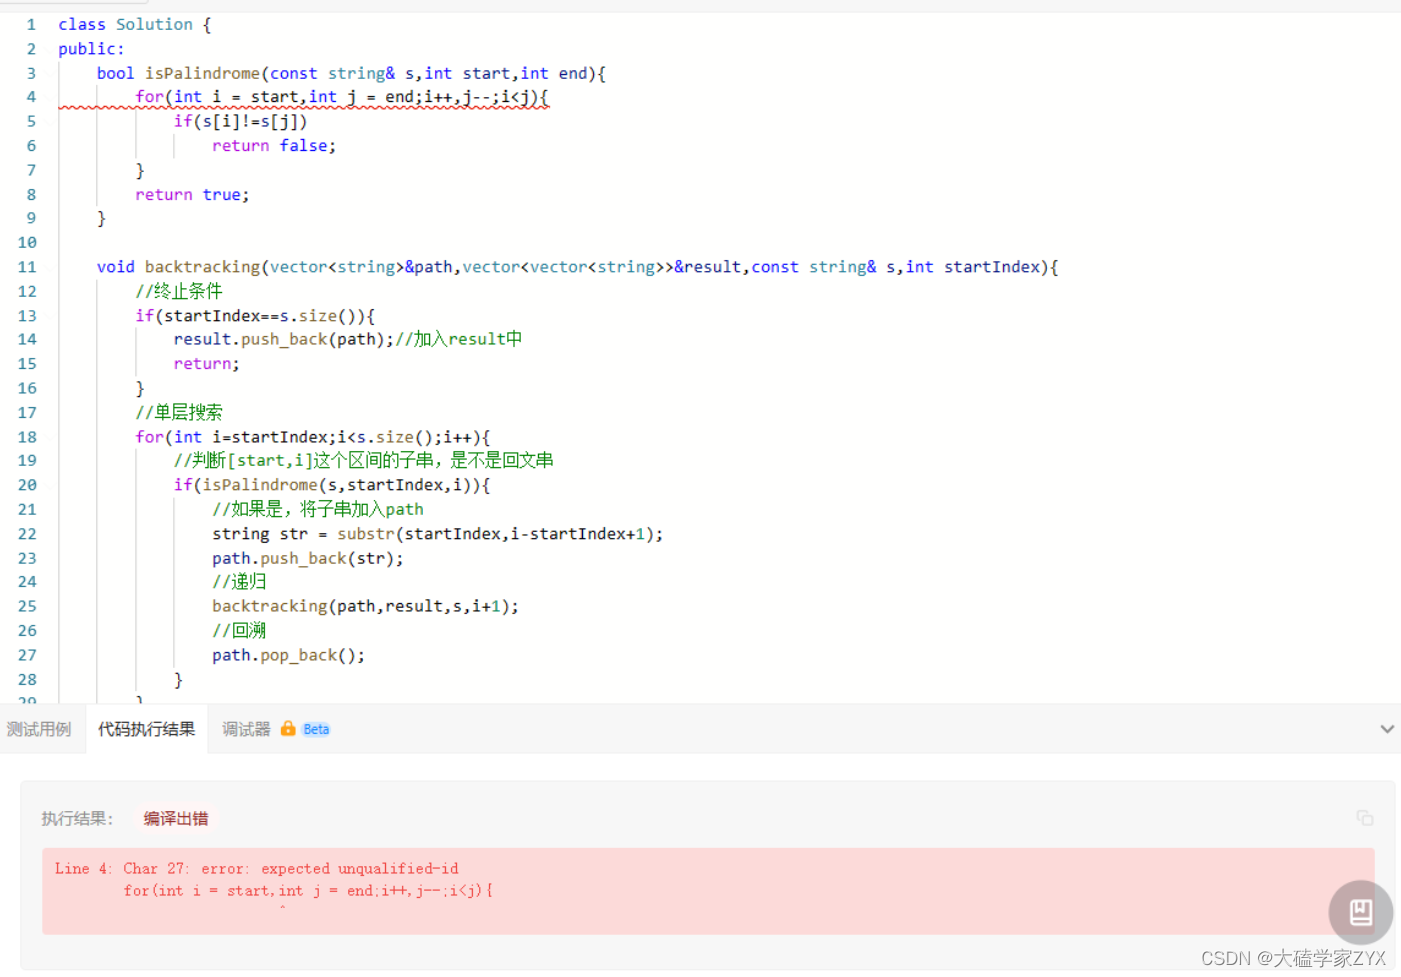Click line number 11 in gutter
This screenshot has height=977, width=1401.
[27, 267]
